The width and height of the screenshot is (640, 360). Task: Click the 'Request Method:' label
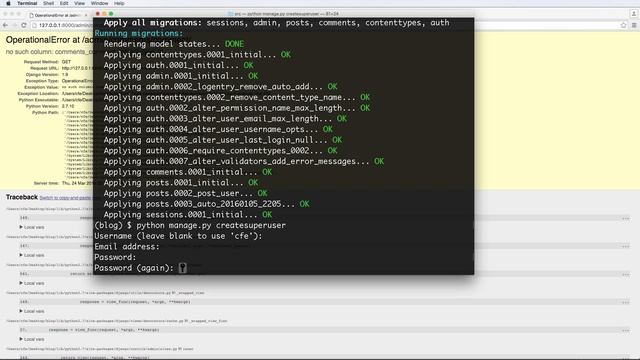[x=41, y=62]
